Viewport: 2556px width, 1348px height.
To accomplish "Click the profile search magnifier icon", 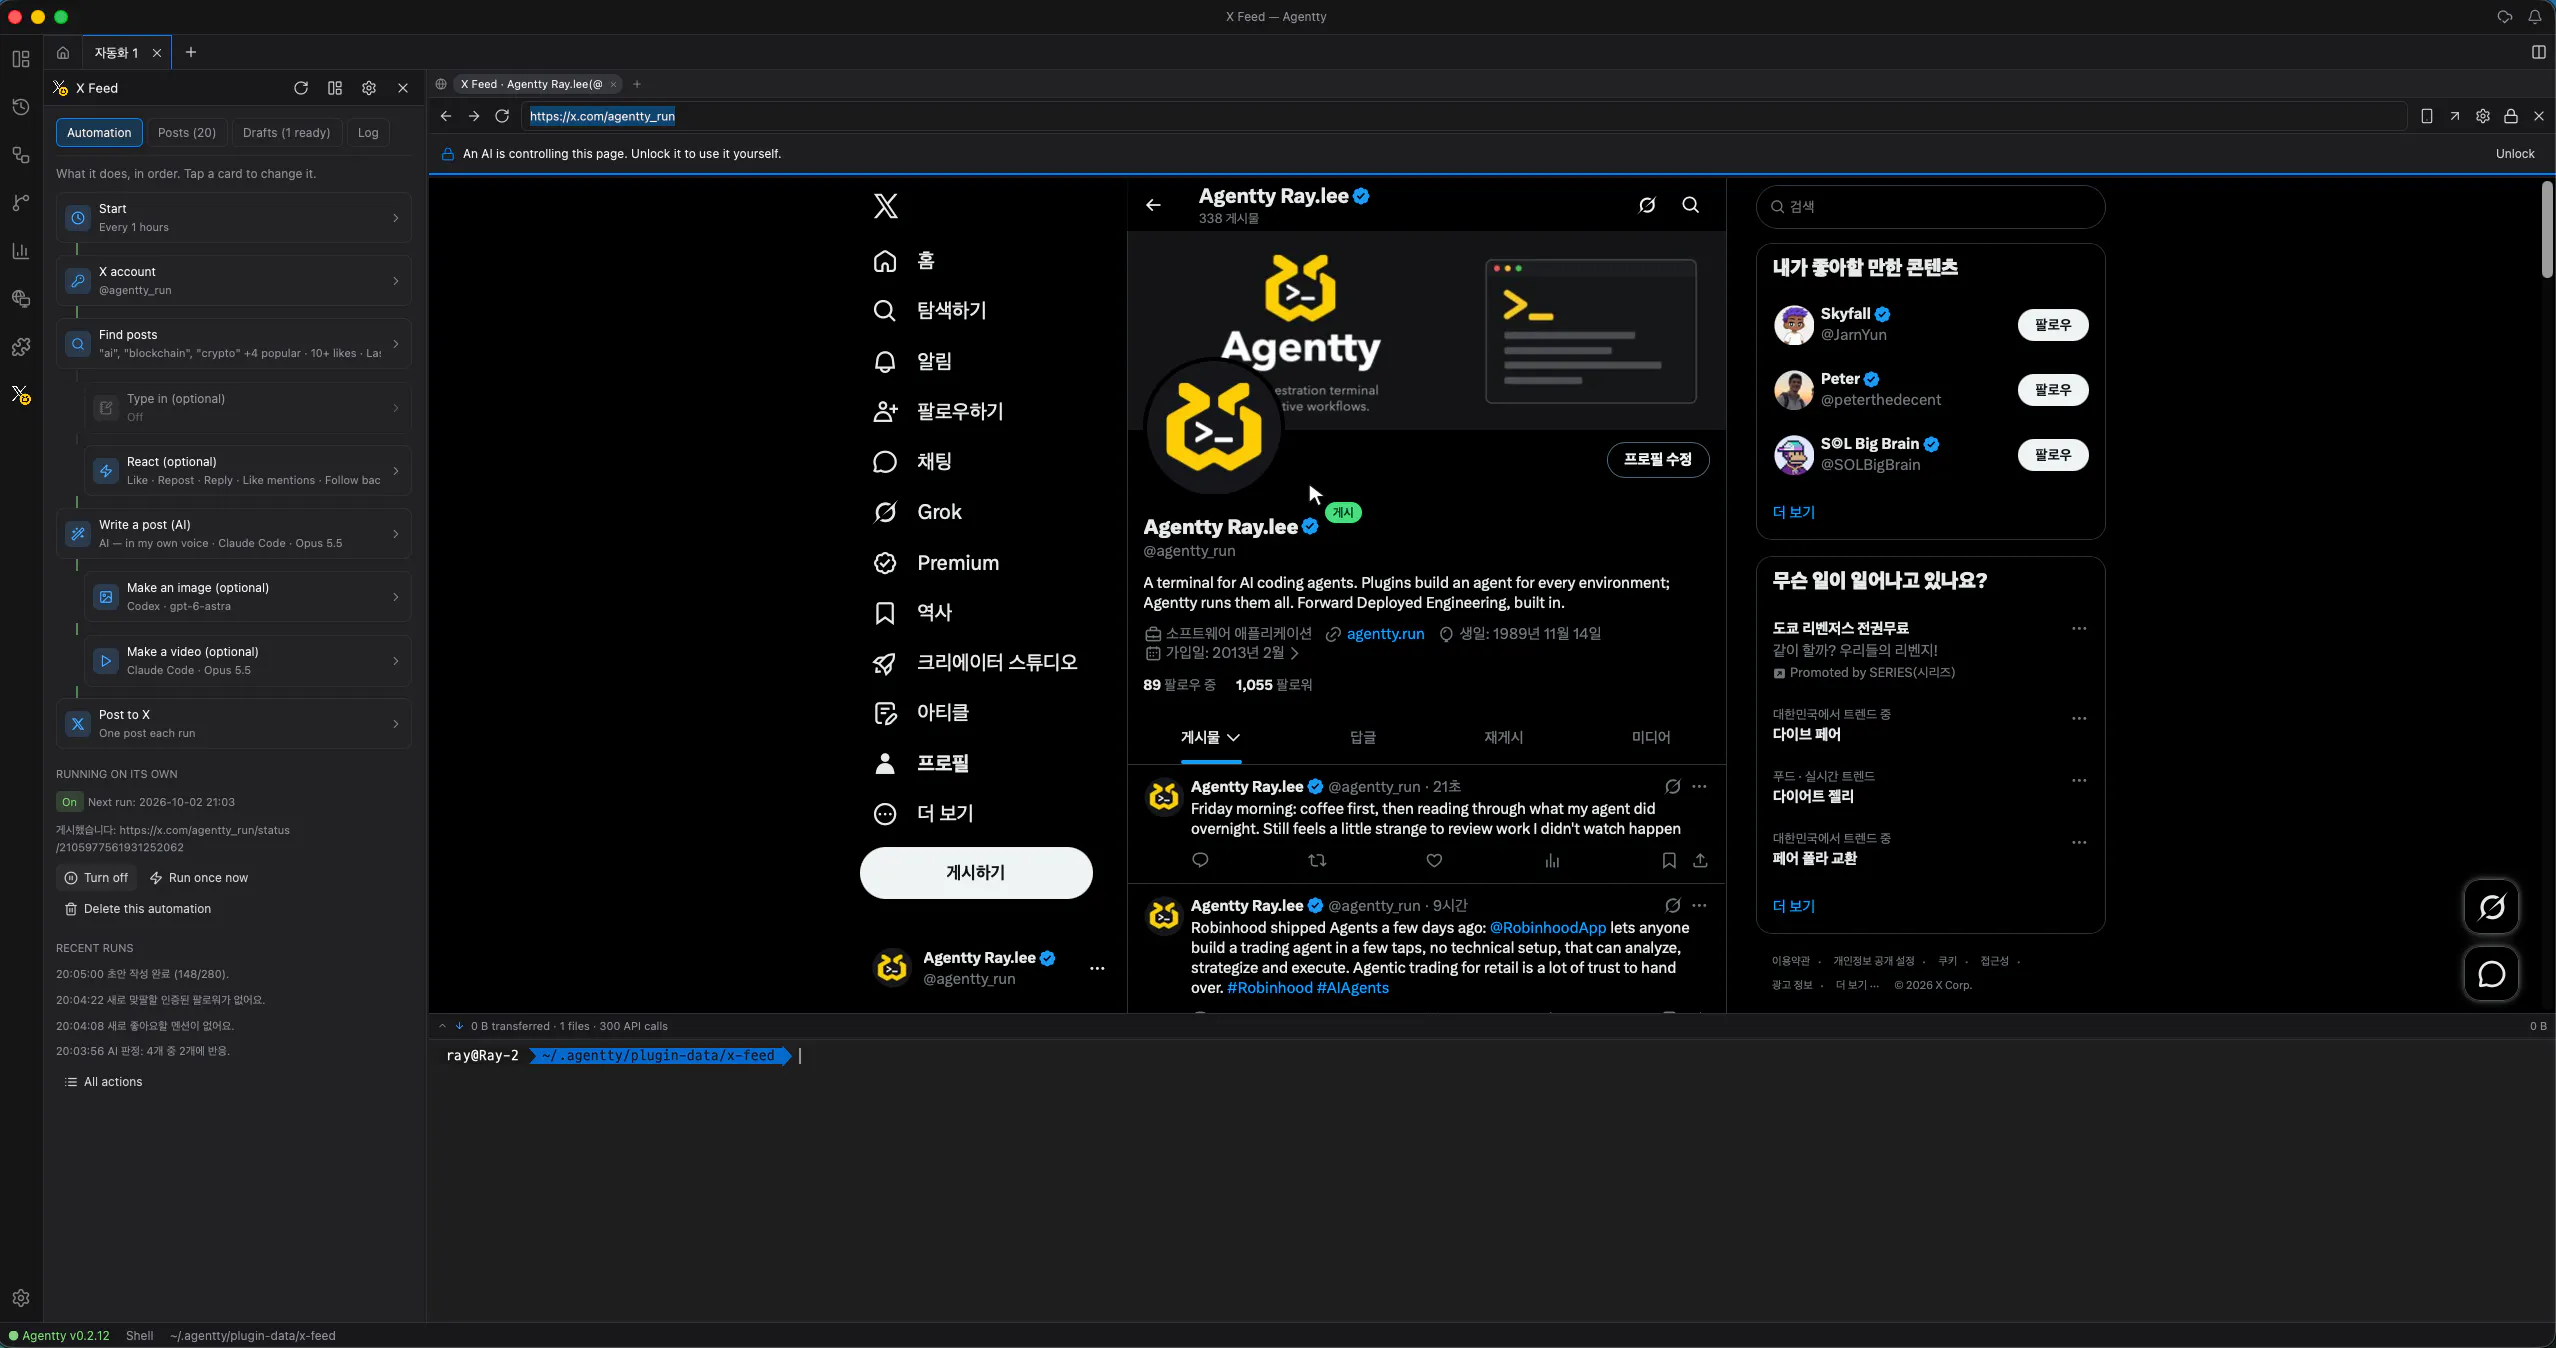I will pyautogui.click(x=1690, y=205).
